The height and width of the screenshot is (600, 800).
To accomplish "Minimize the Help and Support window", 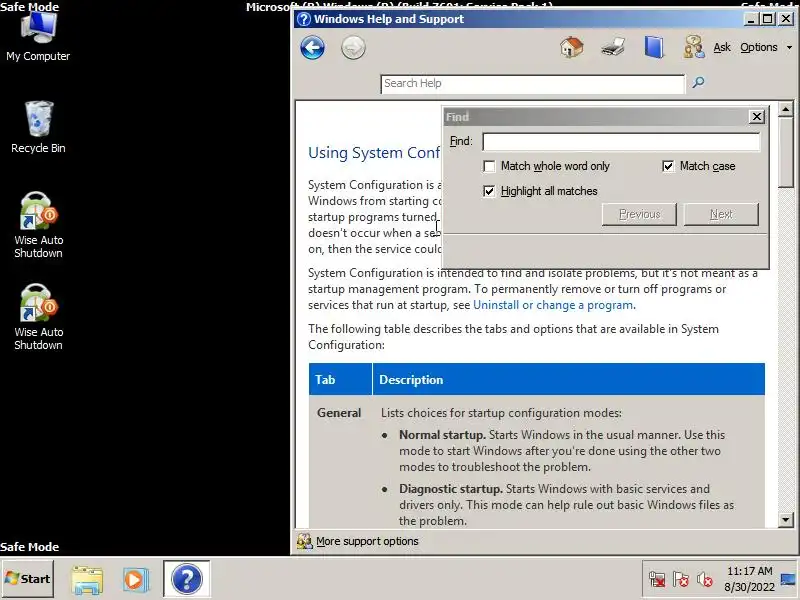I will (x=751, y=19).
